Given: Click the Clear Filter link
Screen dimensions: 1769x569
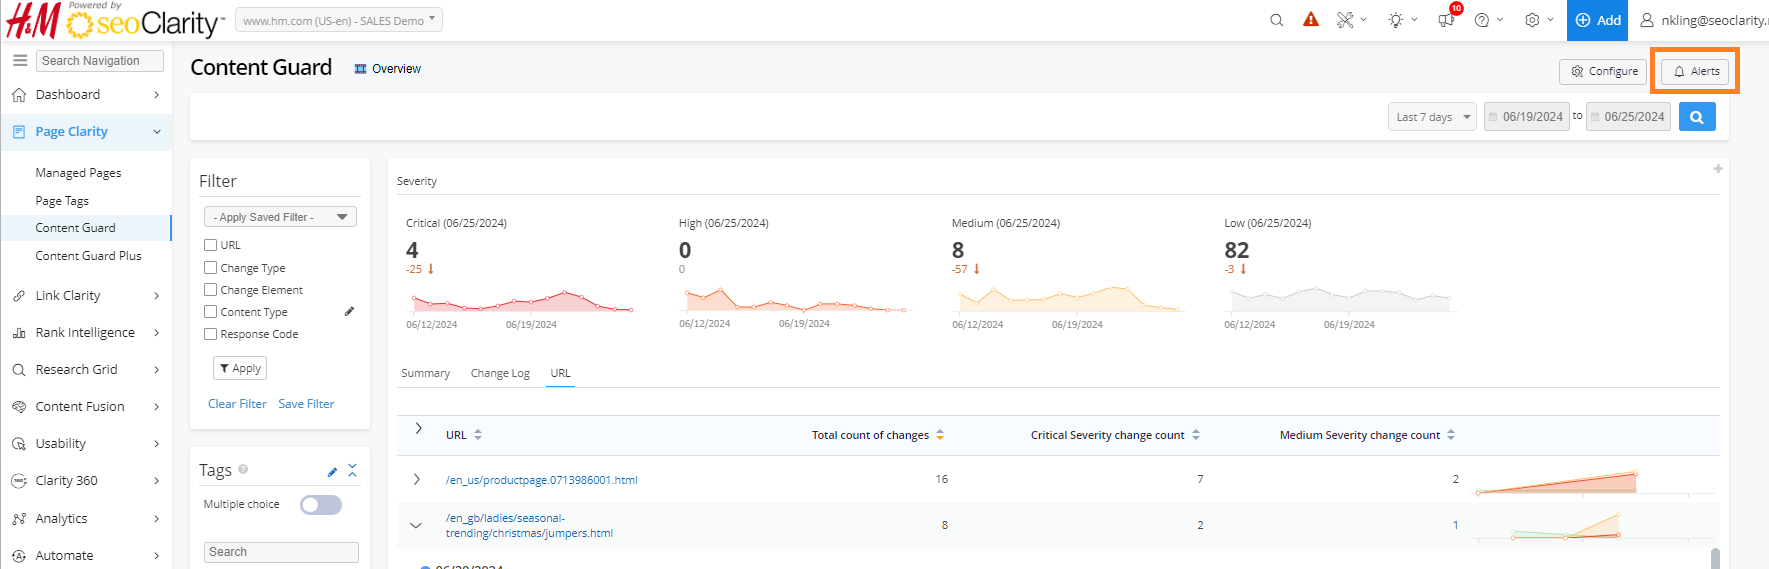Looking at the screenshot, I should pyautogui.click(x=237, y=404).
